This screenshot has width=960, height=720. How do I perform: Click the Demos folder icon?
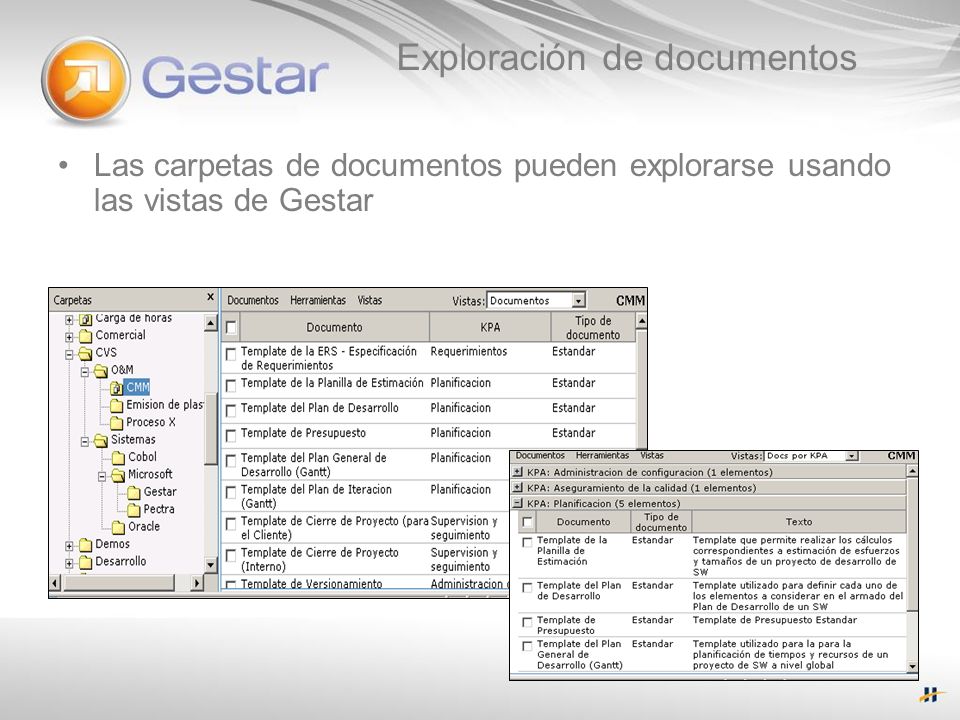pos(86,544)
